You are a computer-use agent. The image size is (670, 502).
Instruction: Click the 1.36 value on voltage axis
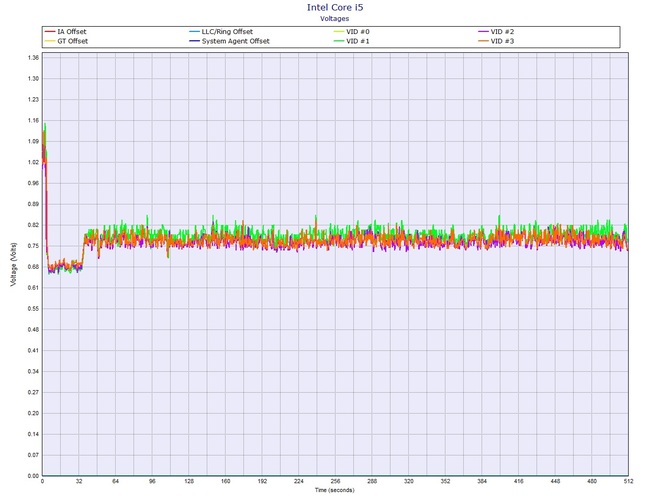(33, 57)
